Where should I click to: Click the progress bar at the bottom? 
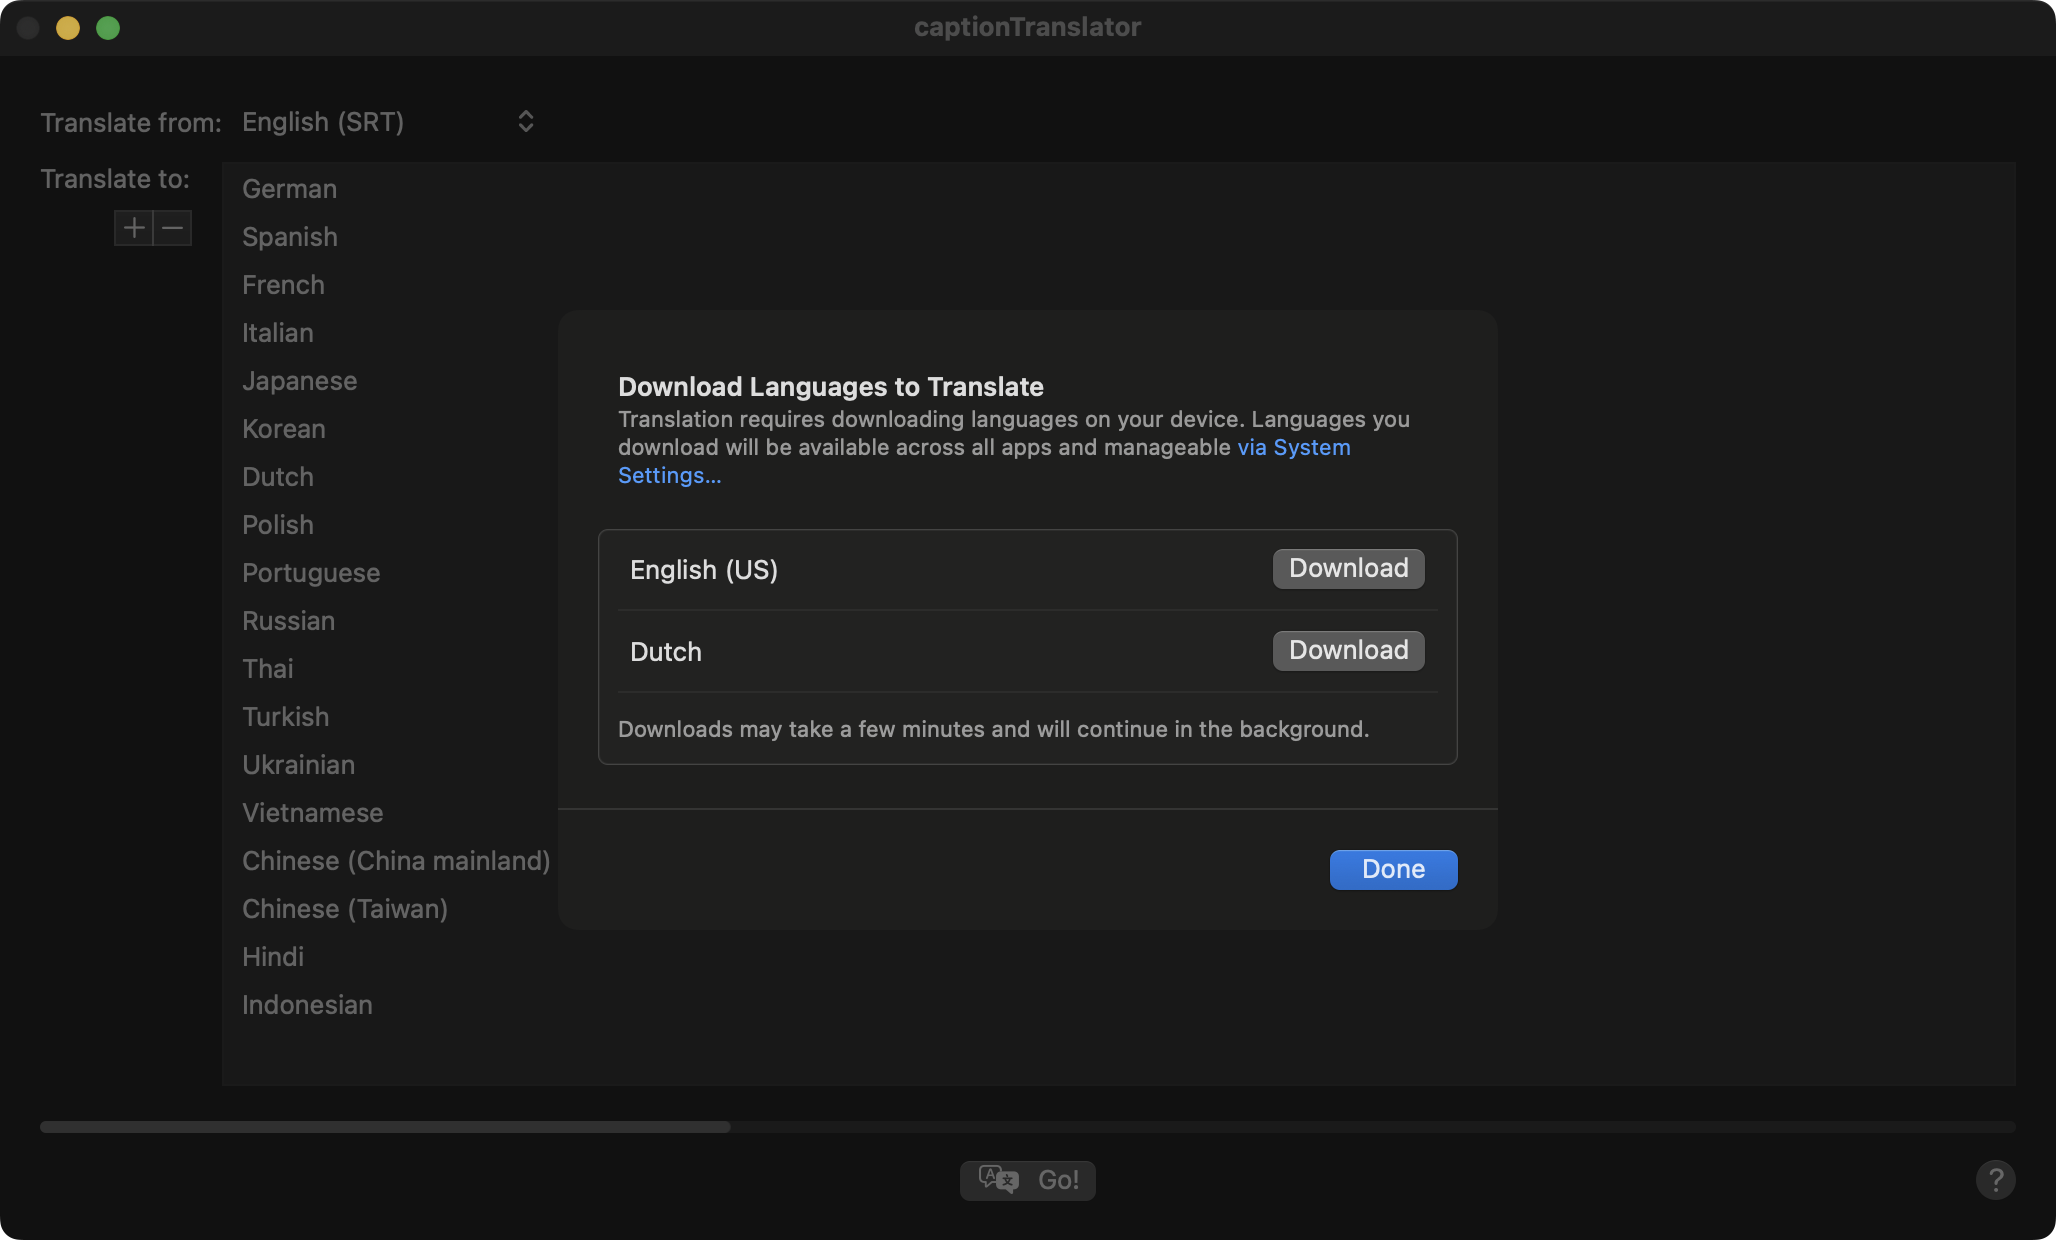[x=1027, y=1127]
